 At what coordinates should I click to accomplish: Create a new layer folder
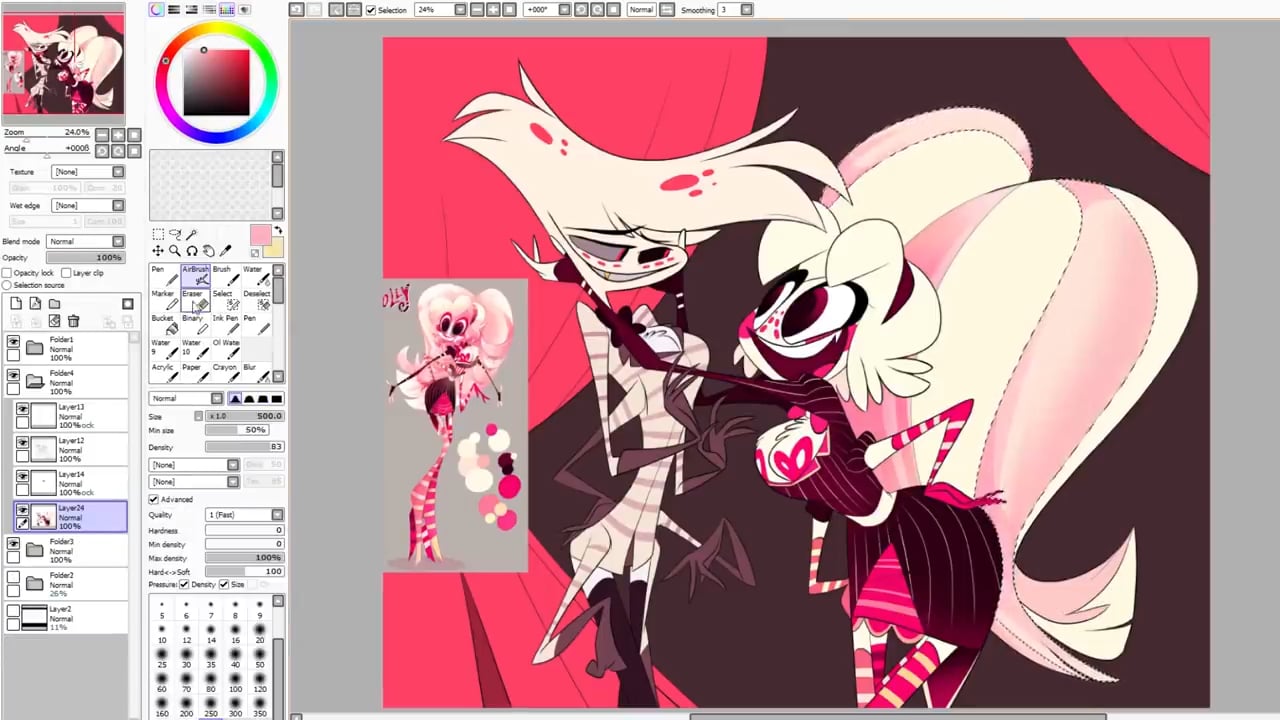click(54, 304)
